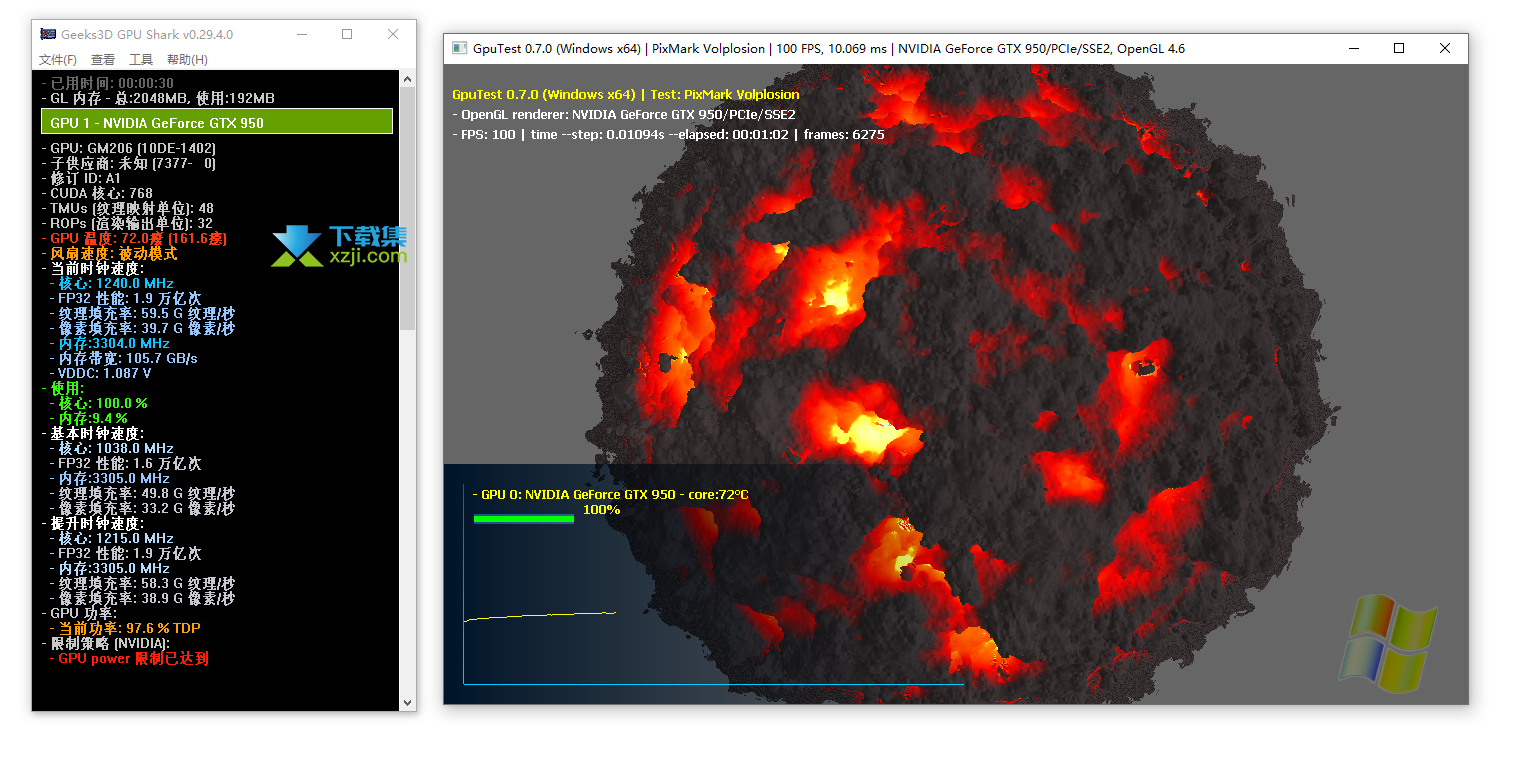Image resolution: width=1522 pixels, height=767 pixels.
Task: Click the 'OpenGL renderer' overlay line
Action: click(623, 114)
